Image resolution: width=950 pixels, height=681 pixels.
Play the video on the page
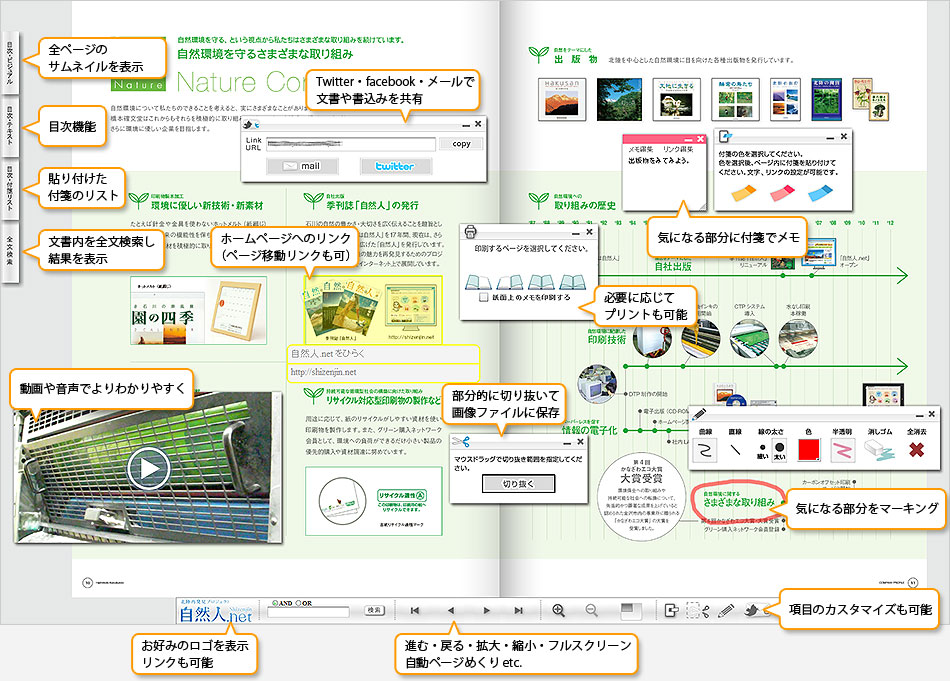(x=148, y=468)
